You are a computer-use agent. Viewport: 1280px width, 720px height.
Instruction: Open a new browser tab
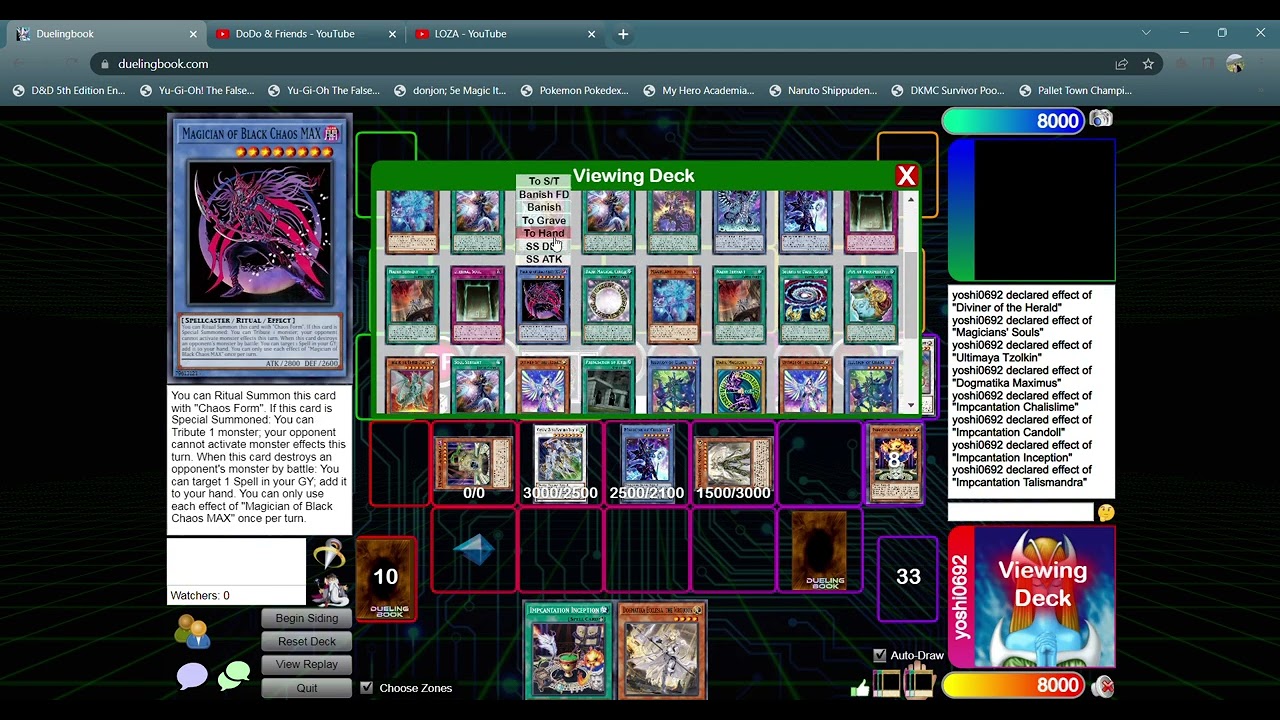pos(623,34)
